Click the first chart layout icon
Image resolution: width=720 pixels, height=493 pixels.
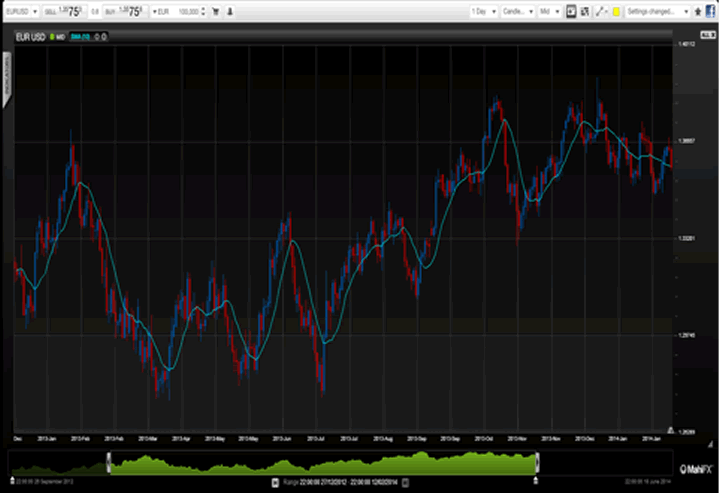[x=571, y=11]
